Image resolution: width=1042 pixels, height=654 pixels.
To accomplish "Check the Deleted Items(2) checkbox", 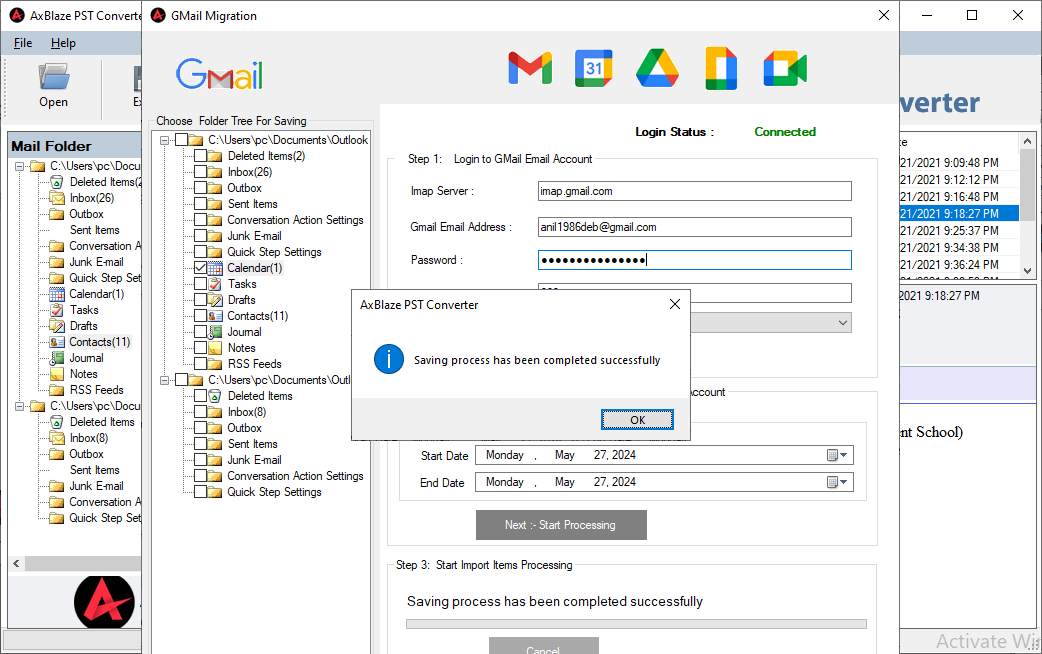I will tap(200, 156).
